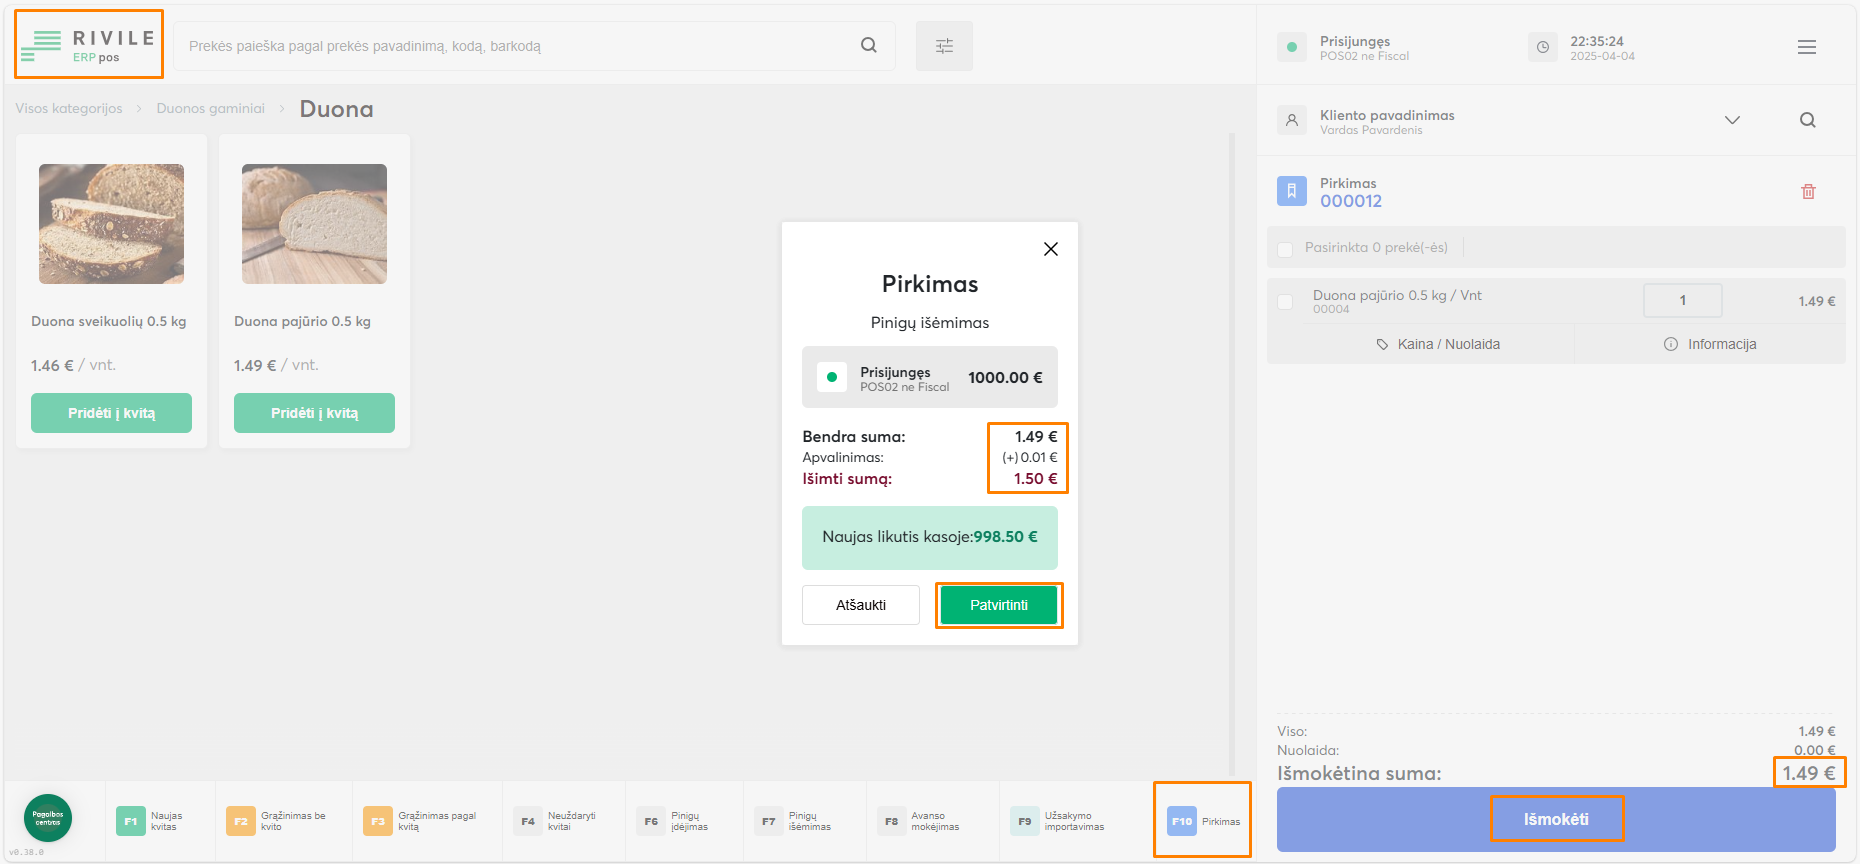Select F7 Pinigų išėmimas
1860x864 pixels.
point(795,821)
